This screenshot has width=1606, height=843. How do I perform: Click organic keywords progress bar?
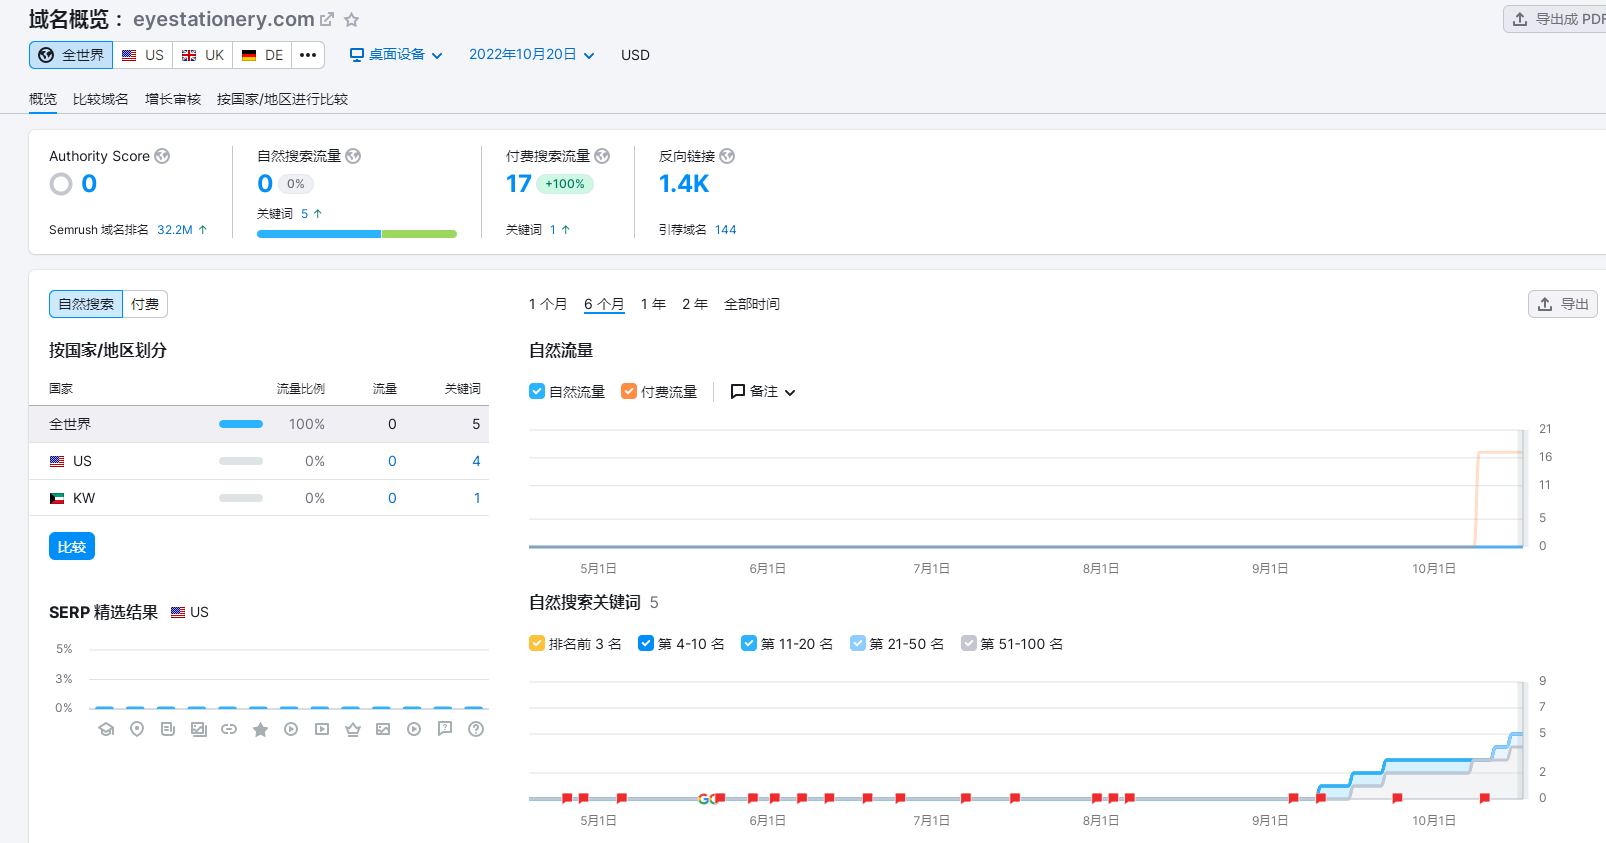tap(357, 234)
